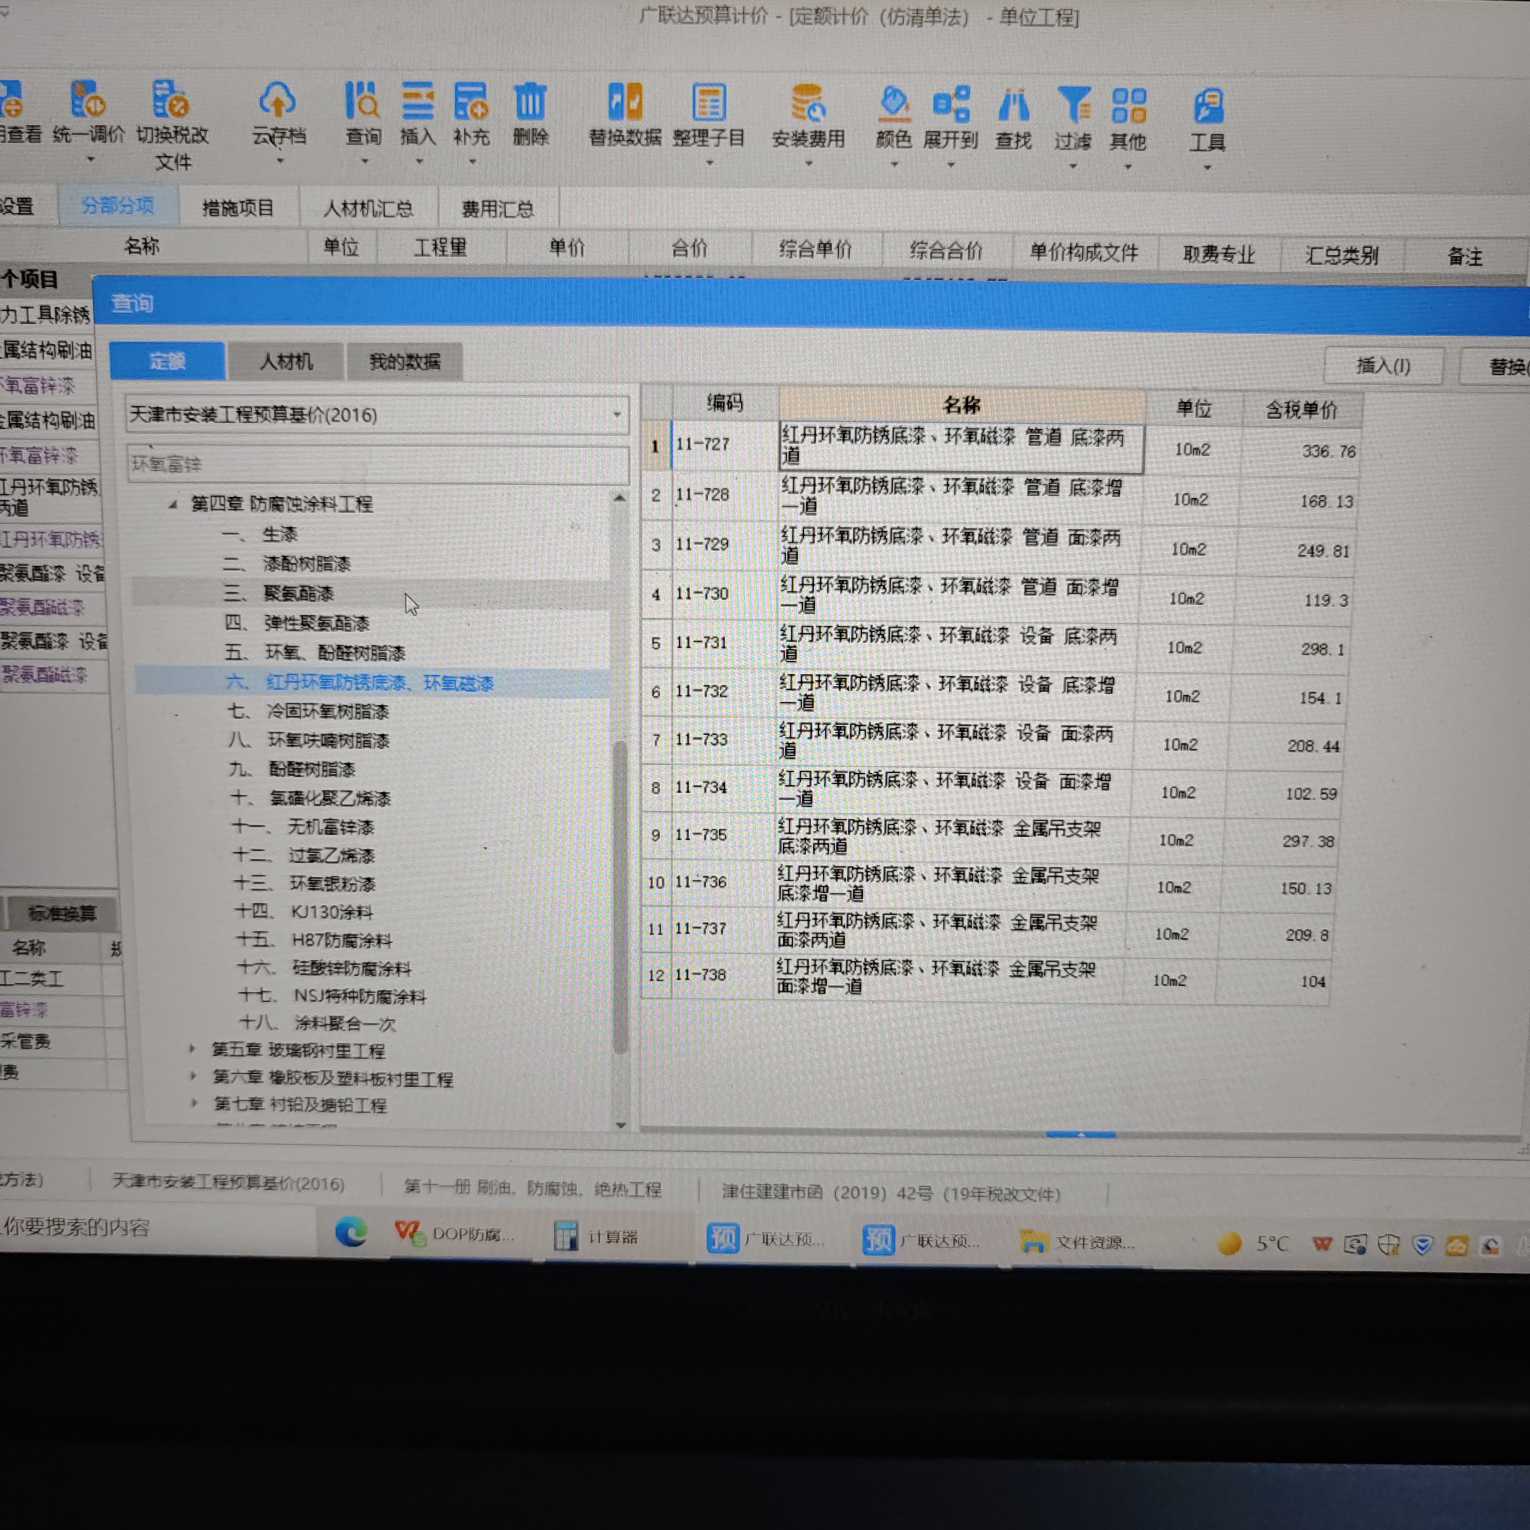
Task: Click the 过滤 funnel icon
Action: (1073, 105)
